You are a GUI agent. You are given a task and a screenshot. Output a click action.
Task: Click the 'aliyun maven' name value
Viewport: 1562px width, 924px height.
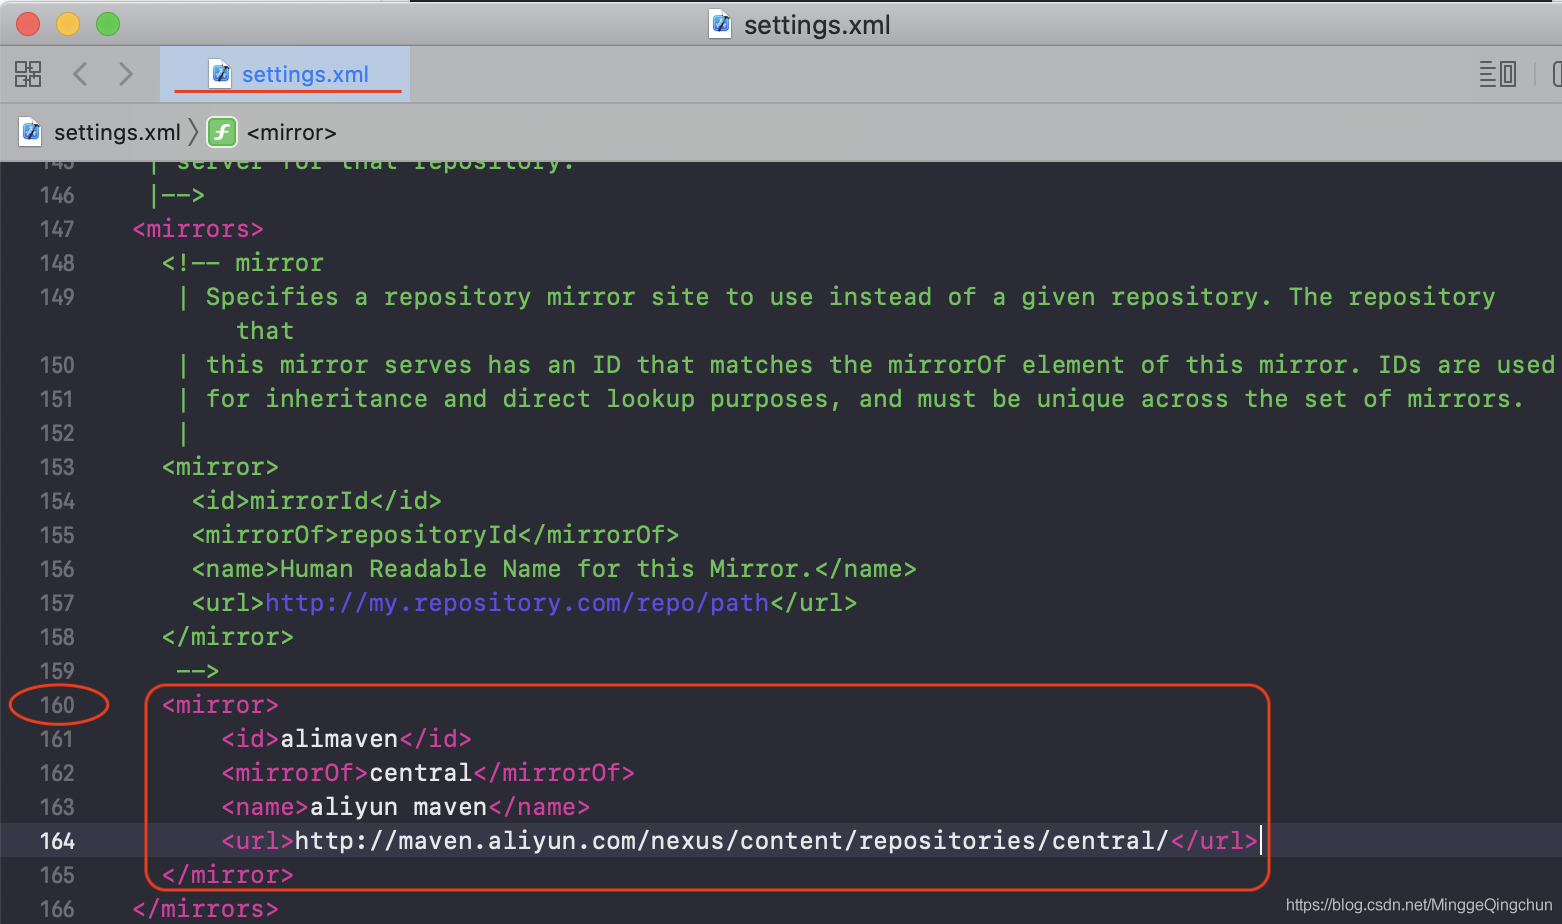pyautogui.click(x=398, y=807)
